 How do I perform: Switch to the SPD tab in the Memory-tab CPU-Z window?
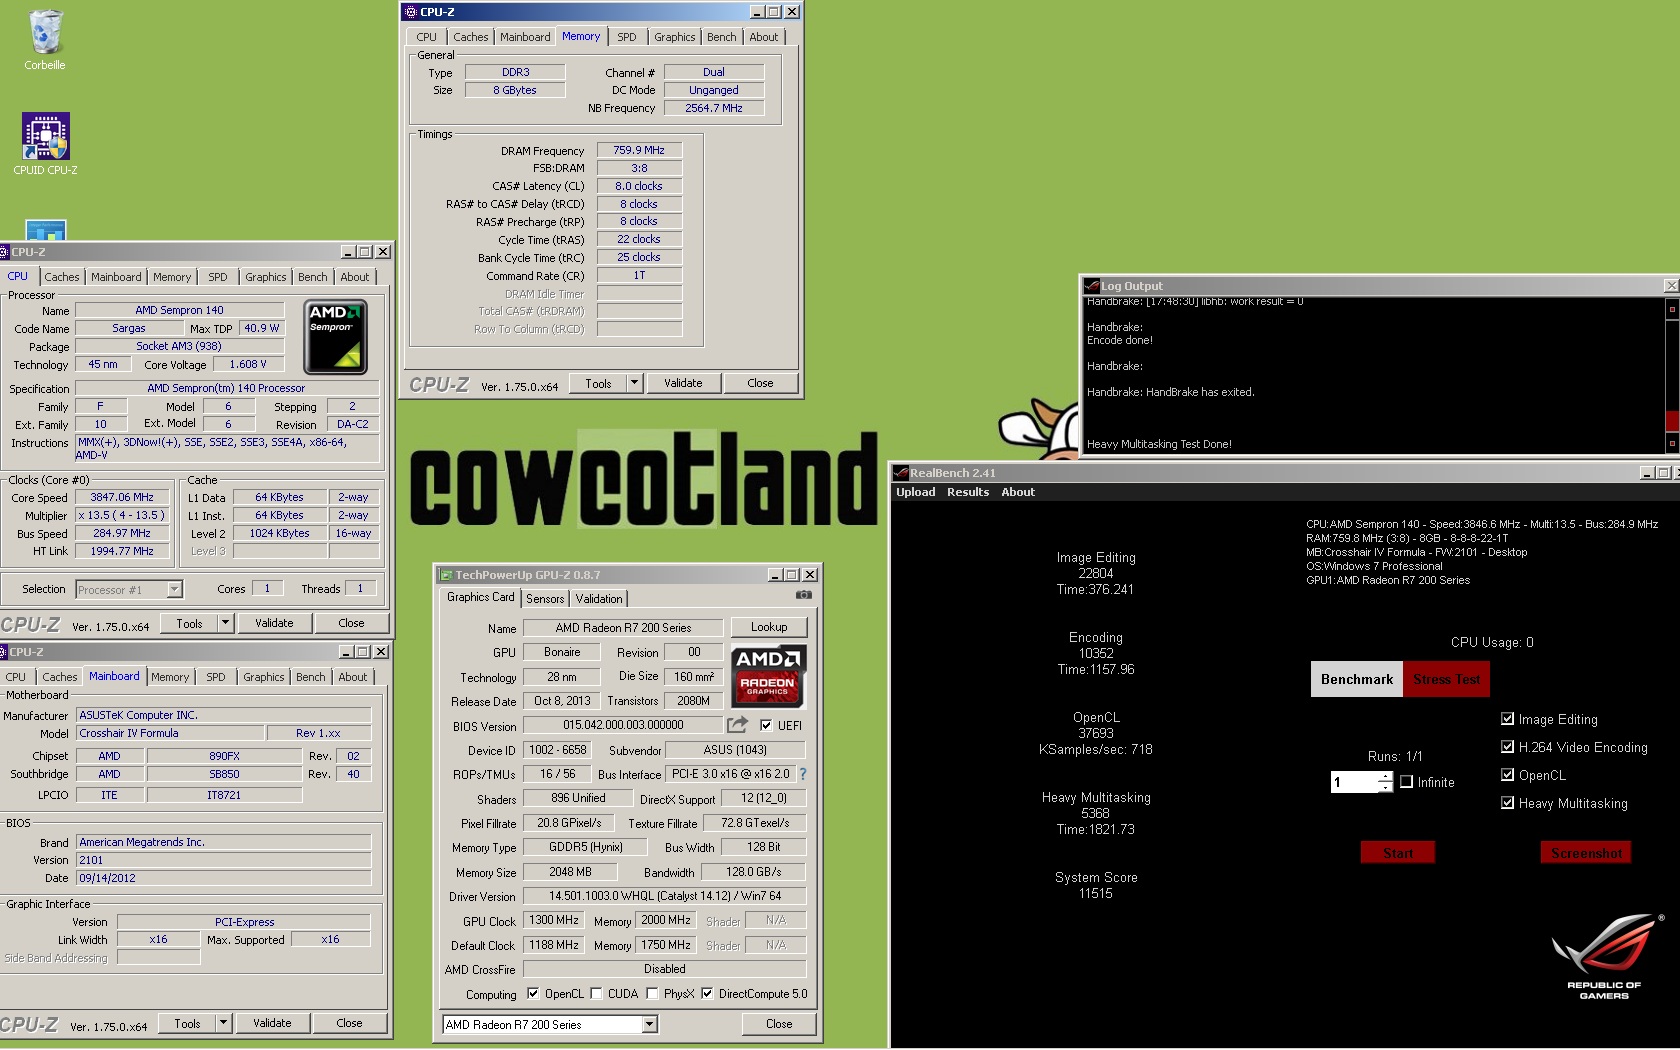(627, 37)
